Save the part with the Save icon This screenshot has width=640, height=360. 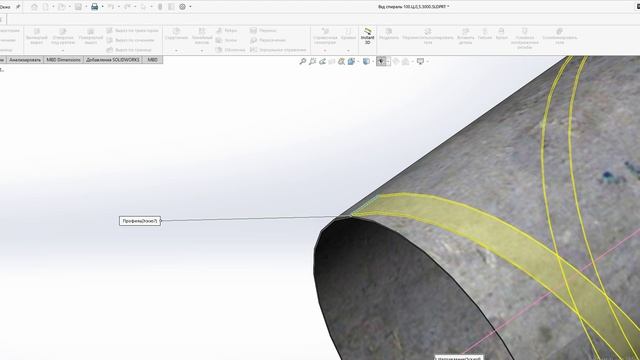pyautogui.click(x=78, y=7)
